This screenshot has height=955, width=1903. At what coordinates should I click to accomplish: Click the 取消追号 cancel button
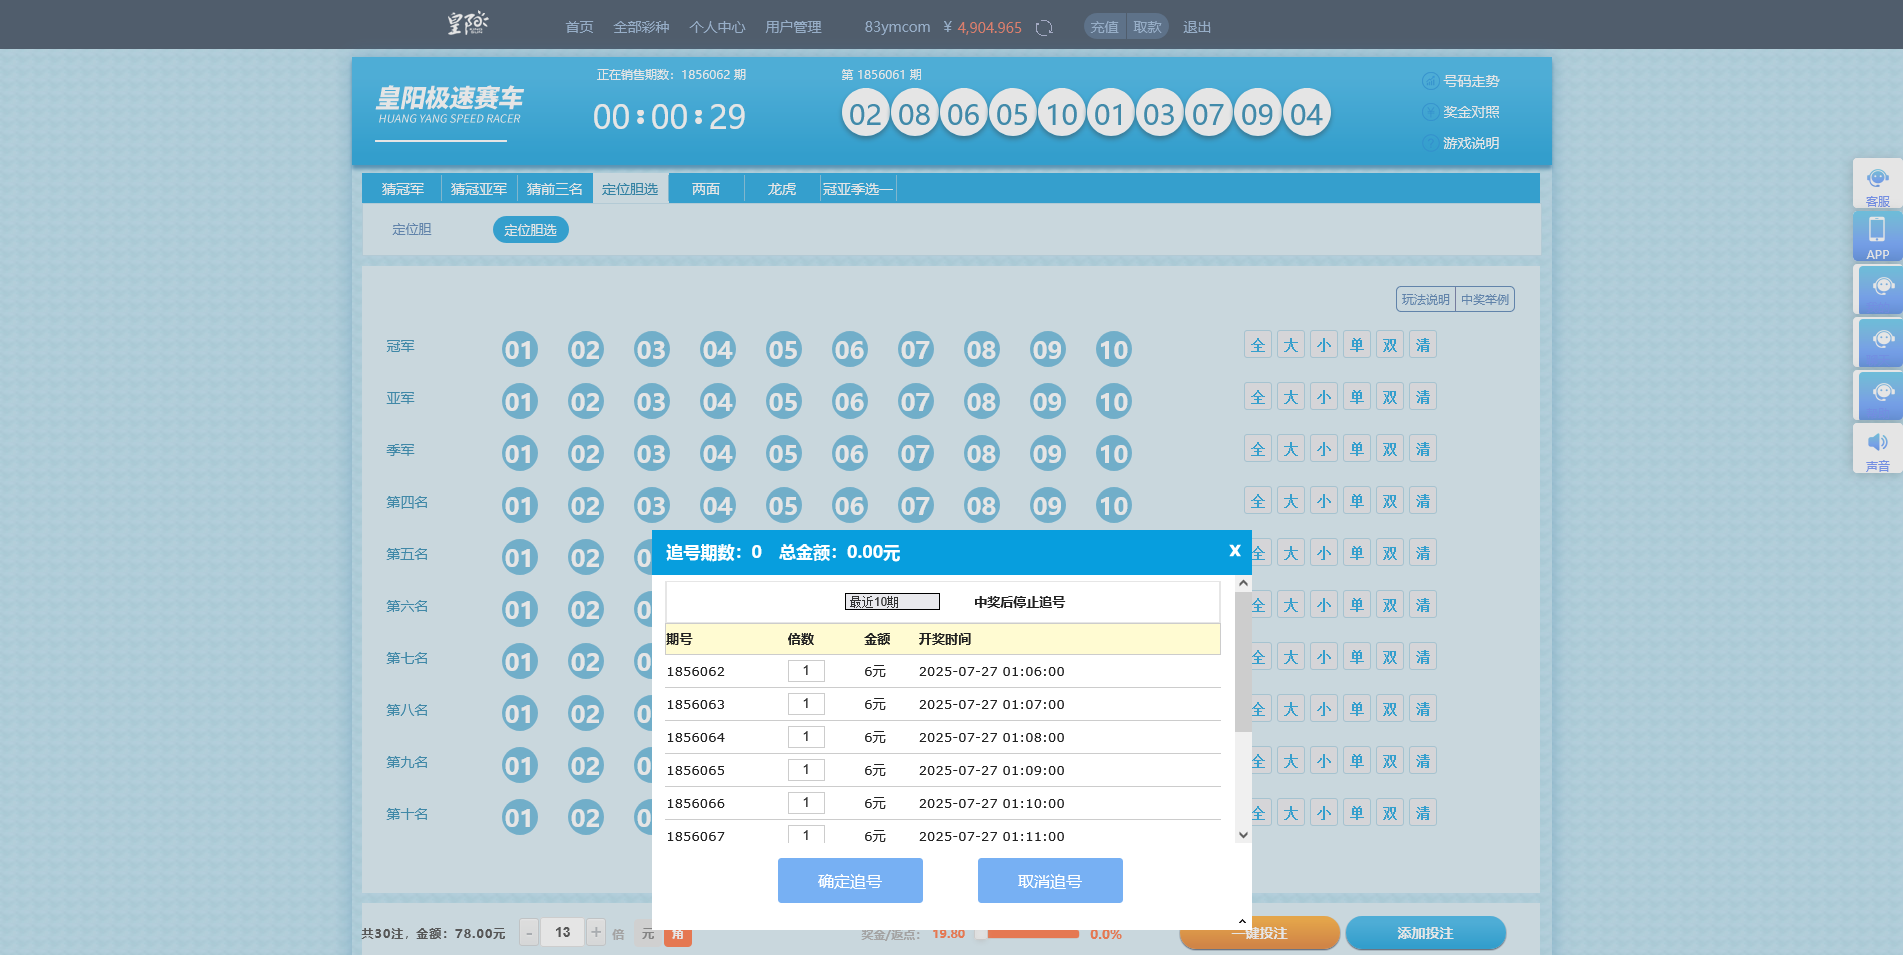pos(1050,881)
